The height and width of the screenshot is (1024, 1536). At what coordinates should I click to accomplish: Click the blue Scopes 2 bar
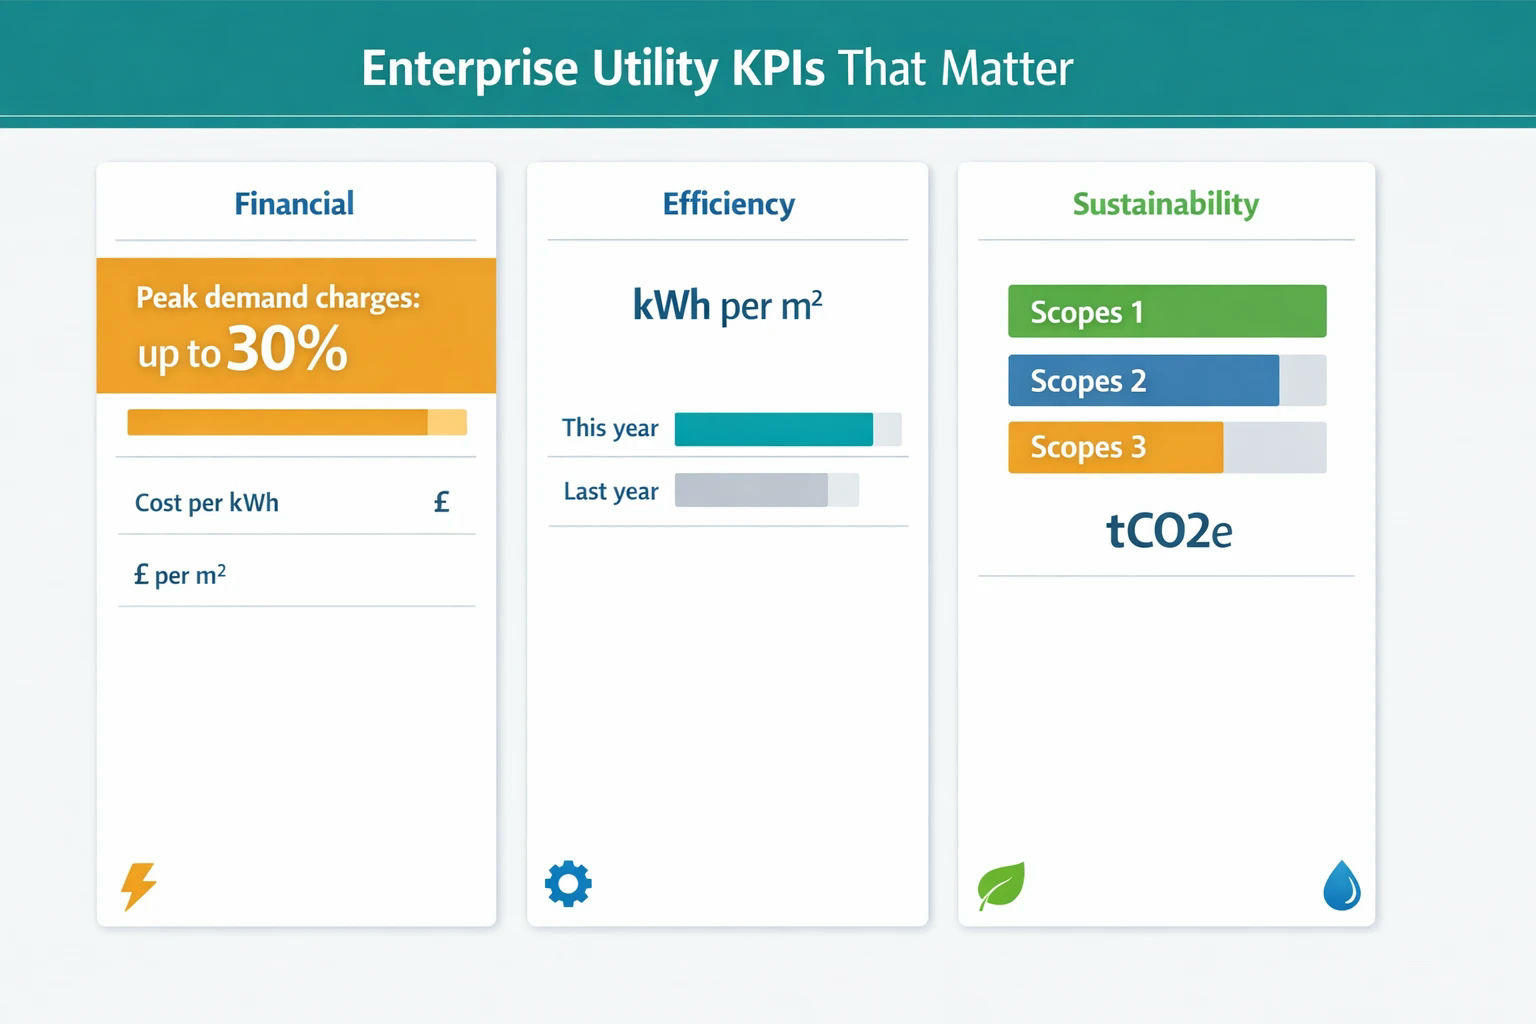click(1143, 380)
